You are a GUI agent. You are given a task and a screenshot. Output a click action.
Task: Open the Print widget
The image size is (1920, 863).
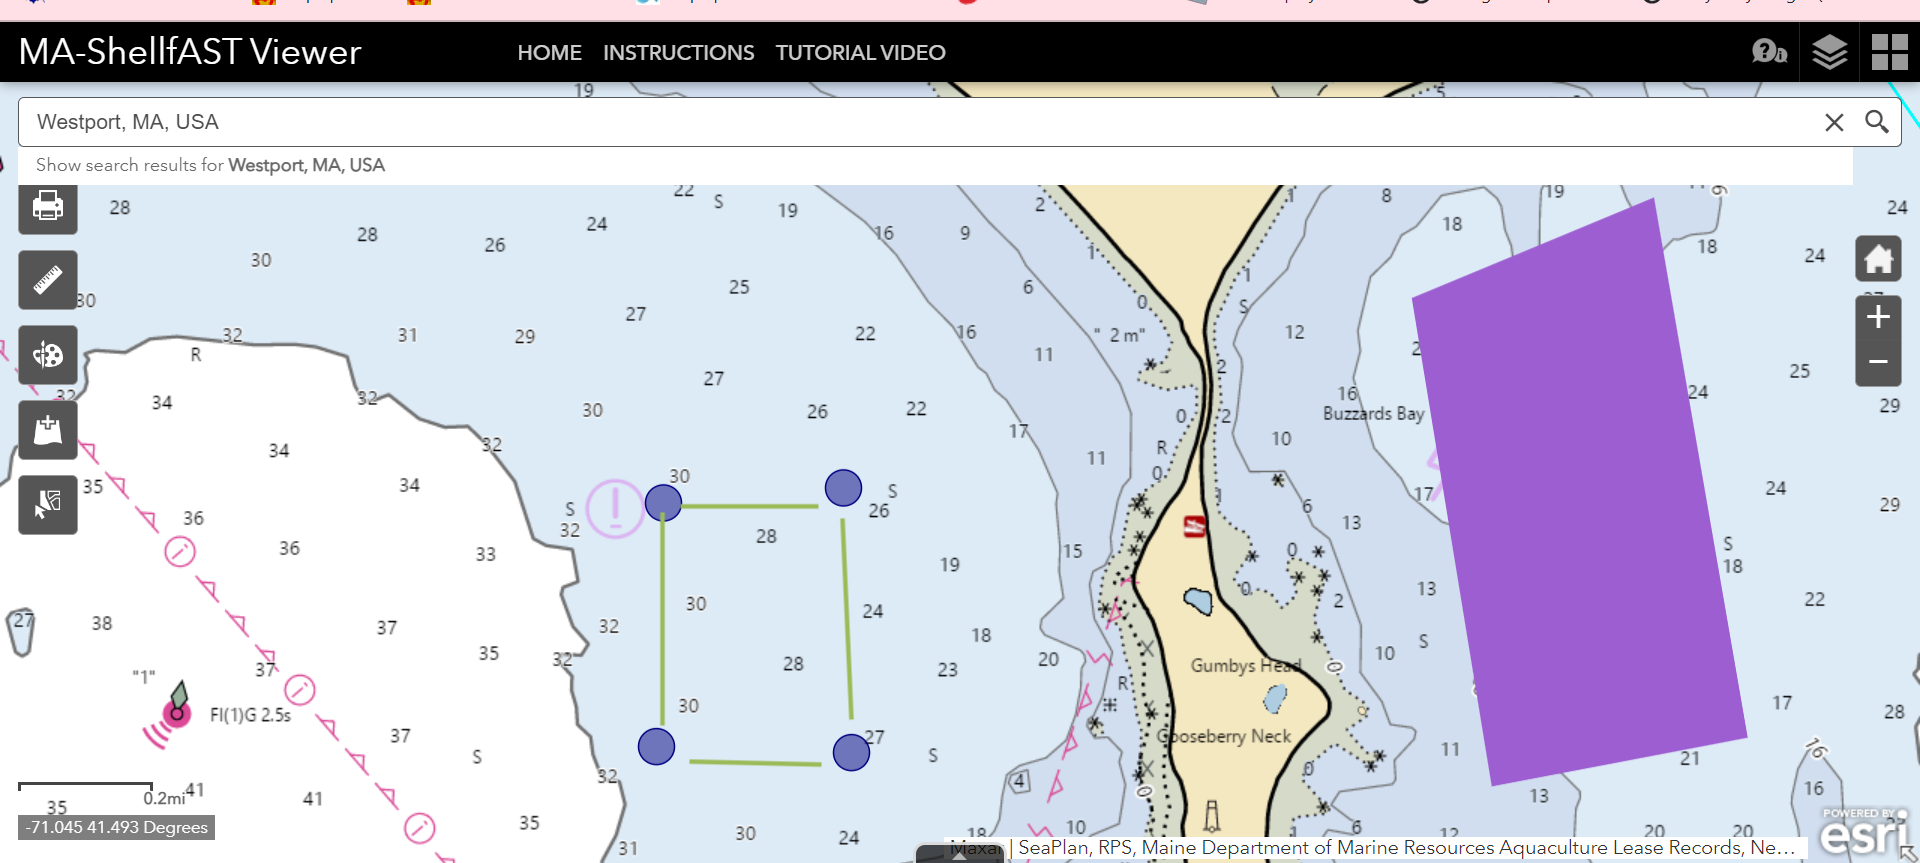pos(47,207)
